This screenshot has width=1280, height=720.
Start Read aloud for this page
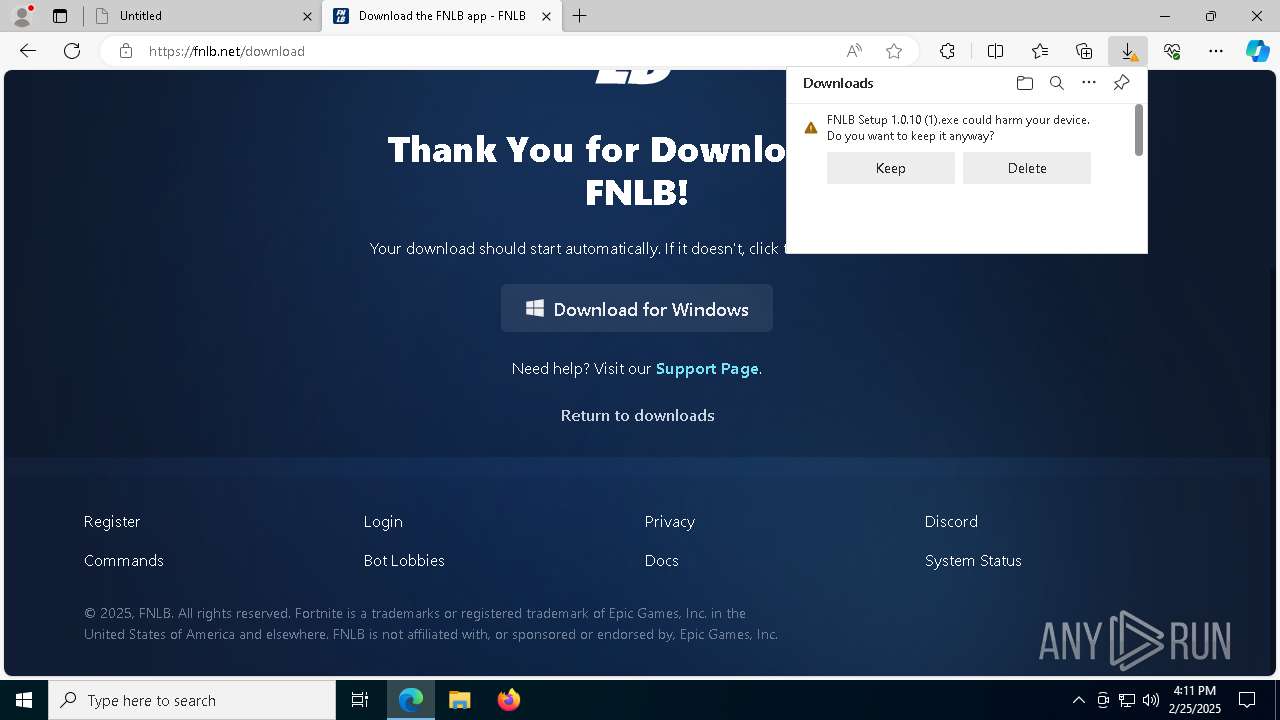pyautogui.click(x=854, y=51)
